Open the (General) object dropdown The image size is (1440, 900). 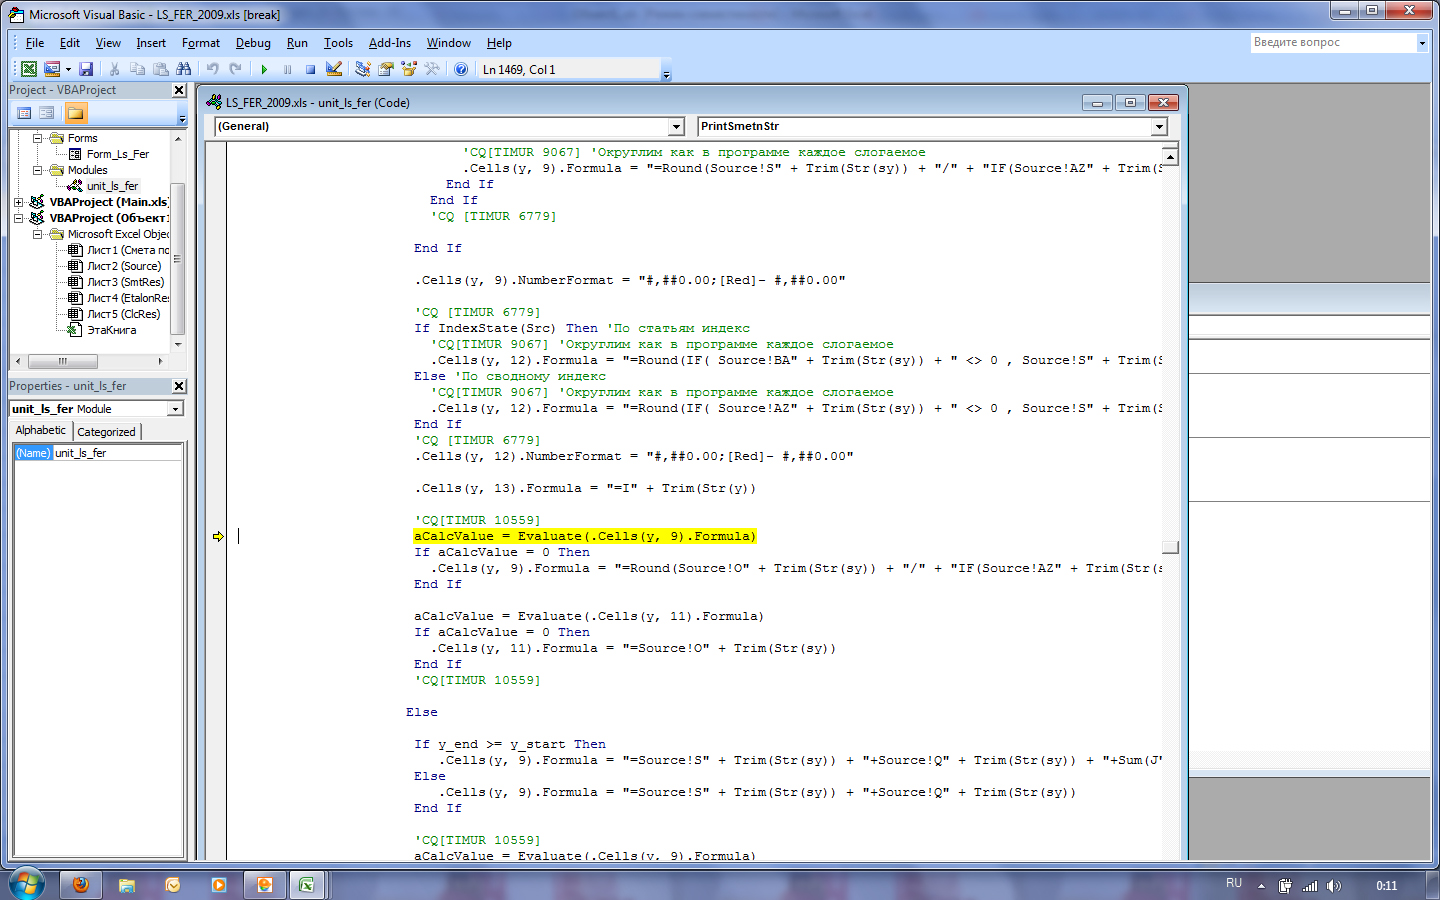676,126
